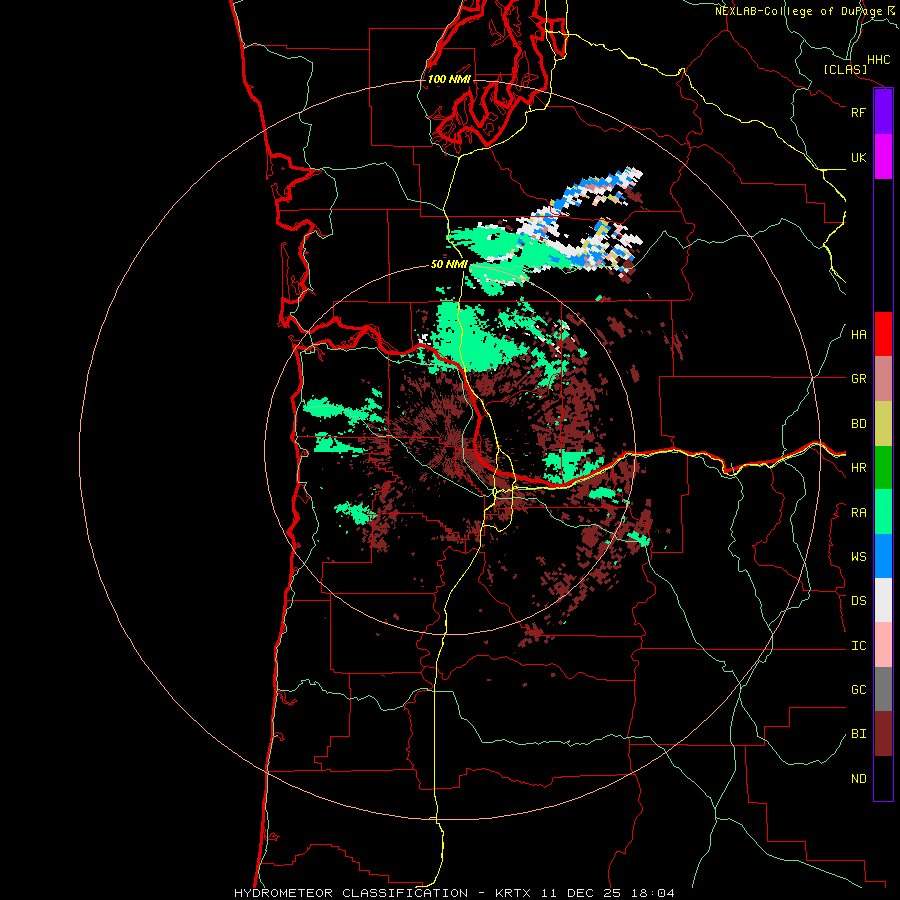Click the [CLAS] units label
This screenshot has width=900, height=900.
click(845, 69)
